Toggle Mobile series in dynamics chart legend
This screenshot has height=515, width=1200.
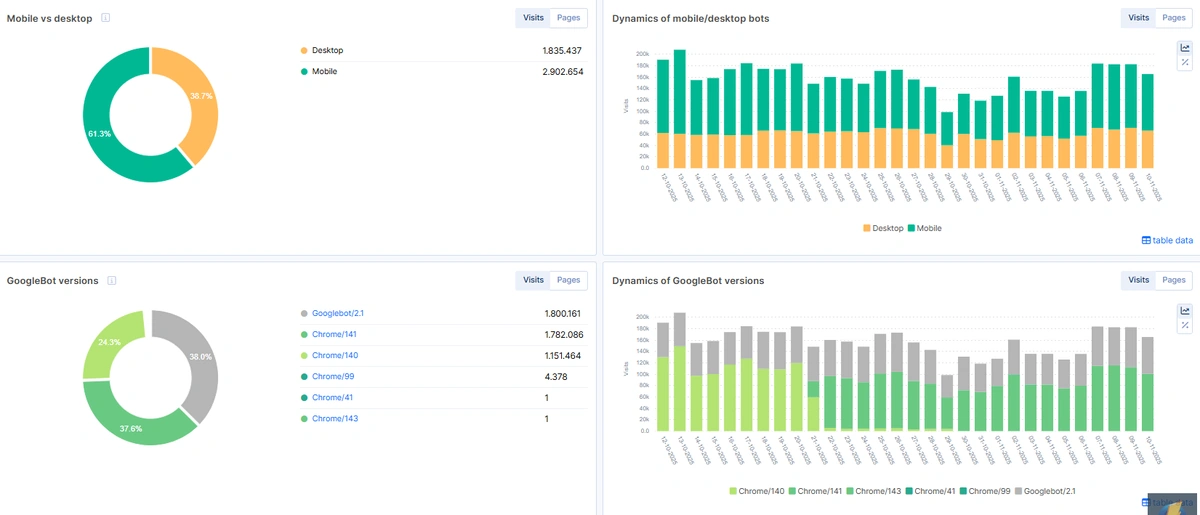tap(925, 228)
